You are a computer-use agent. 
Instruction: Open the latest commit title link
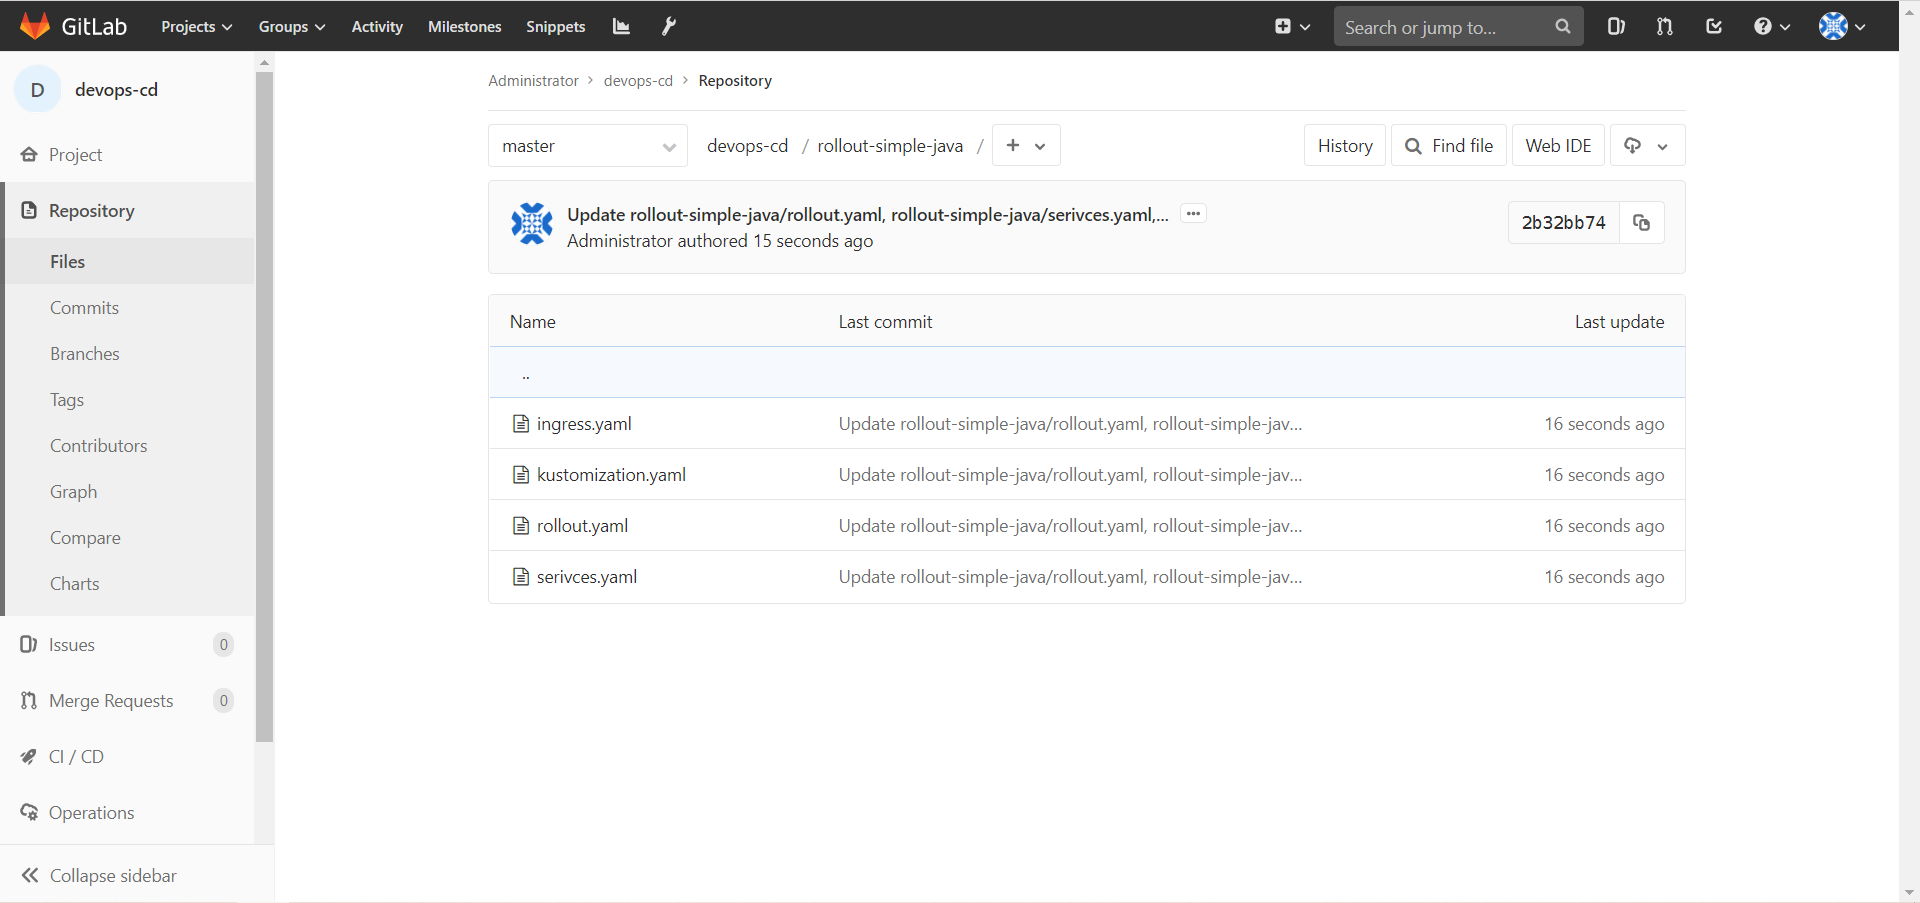[868, 215]
